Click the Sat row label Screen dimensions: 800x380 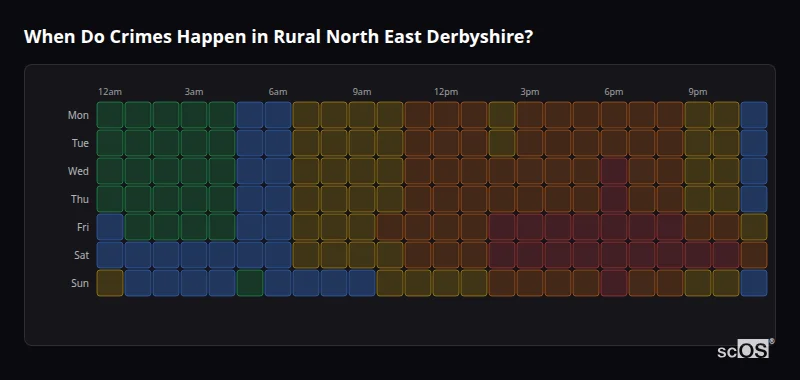(81, 255)
